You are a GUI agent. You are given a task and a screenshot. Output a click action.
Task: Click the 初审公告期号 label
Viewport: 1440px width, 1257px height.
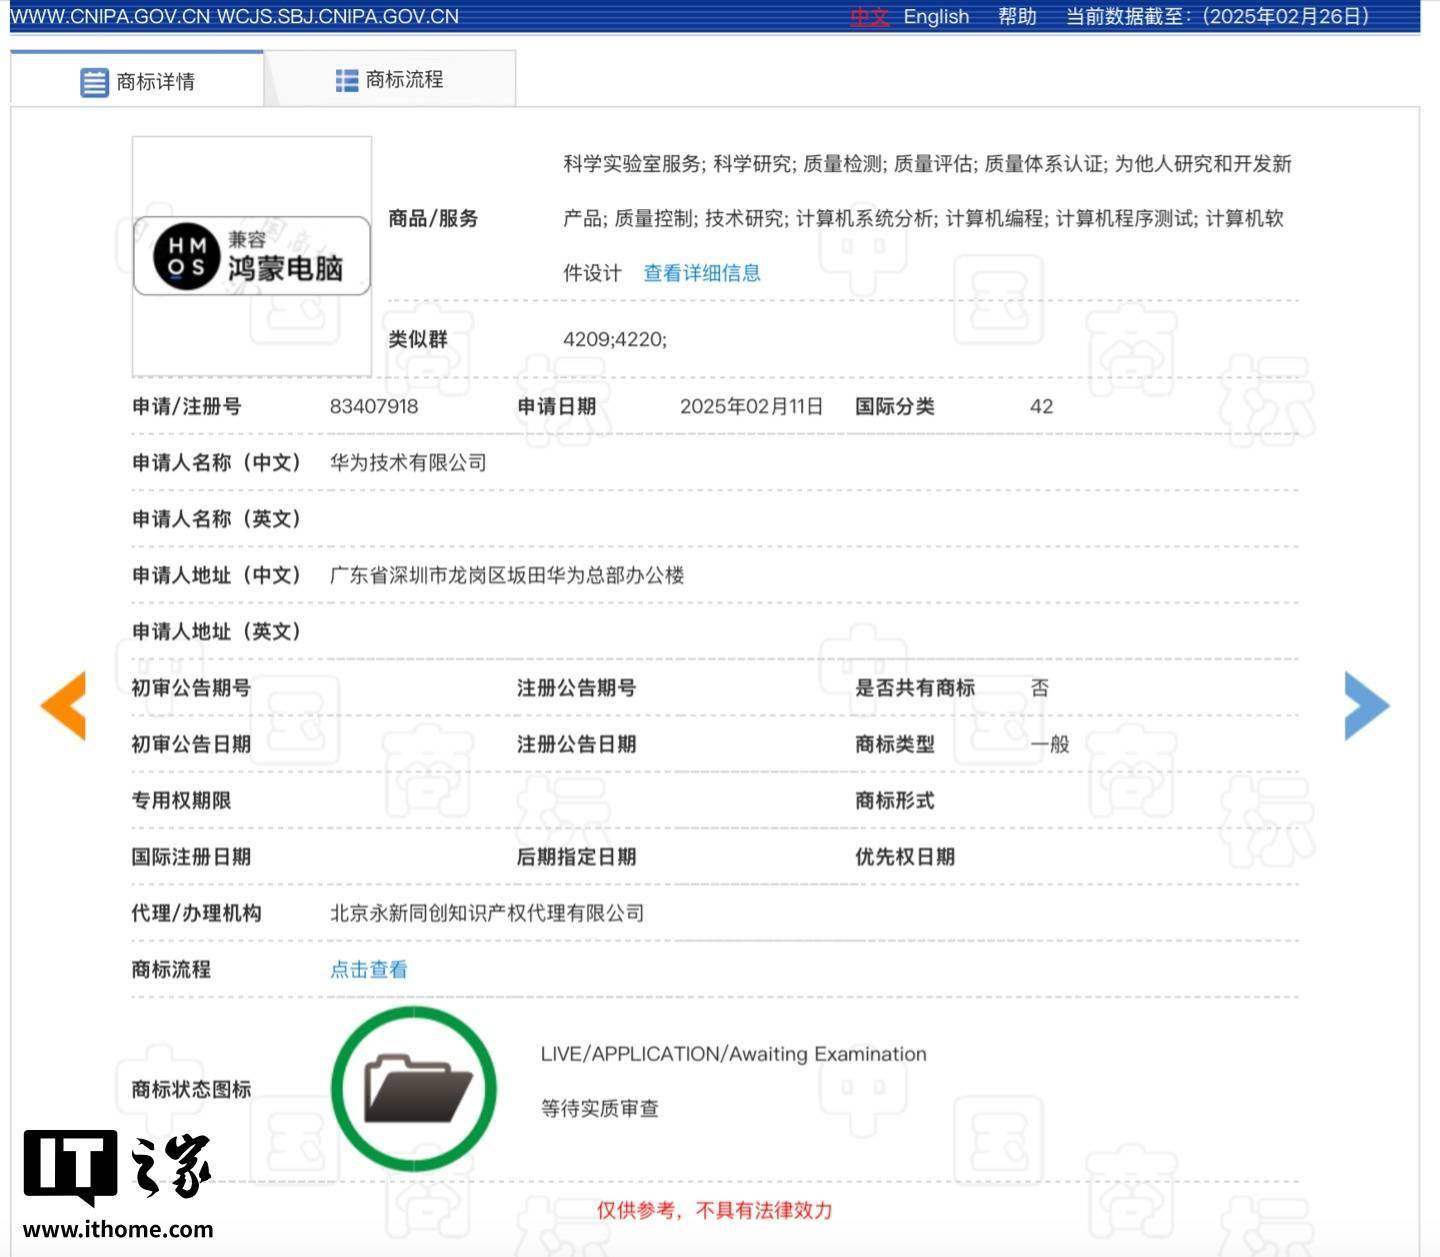[x=192, y=688]
